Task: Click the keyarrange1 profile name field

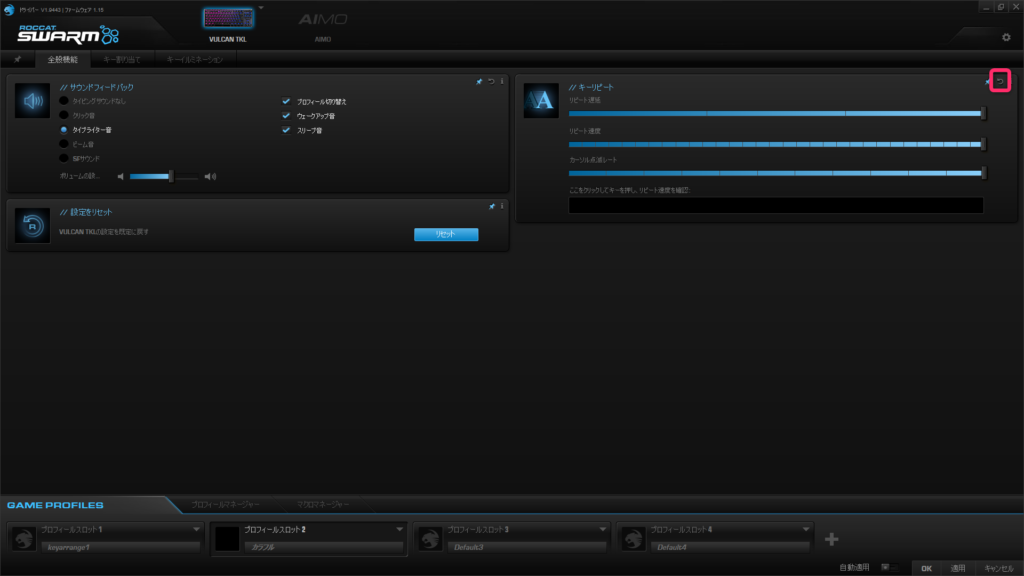Action: click(120, 547)
